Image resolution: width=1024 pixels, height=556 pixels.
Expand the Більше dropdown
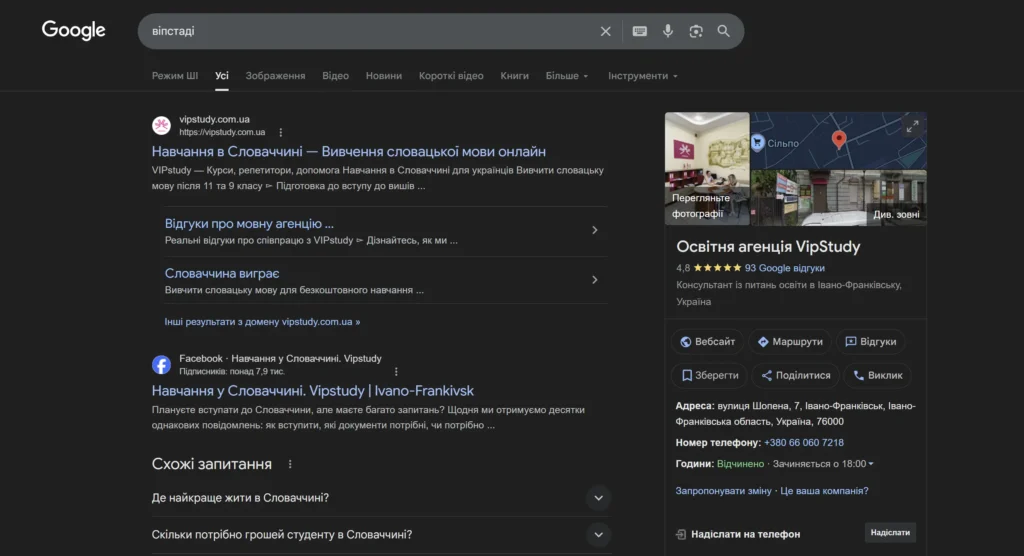pyautogui.click(x=567, y=76)
